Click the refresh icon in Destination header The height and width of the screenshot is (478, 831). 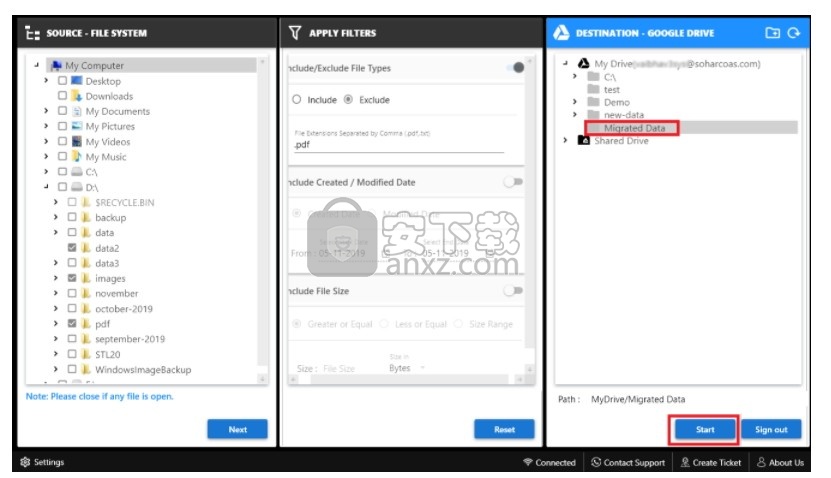(x=793, y=33)
